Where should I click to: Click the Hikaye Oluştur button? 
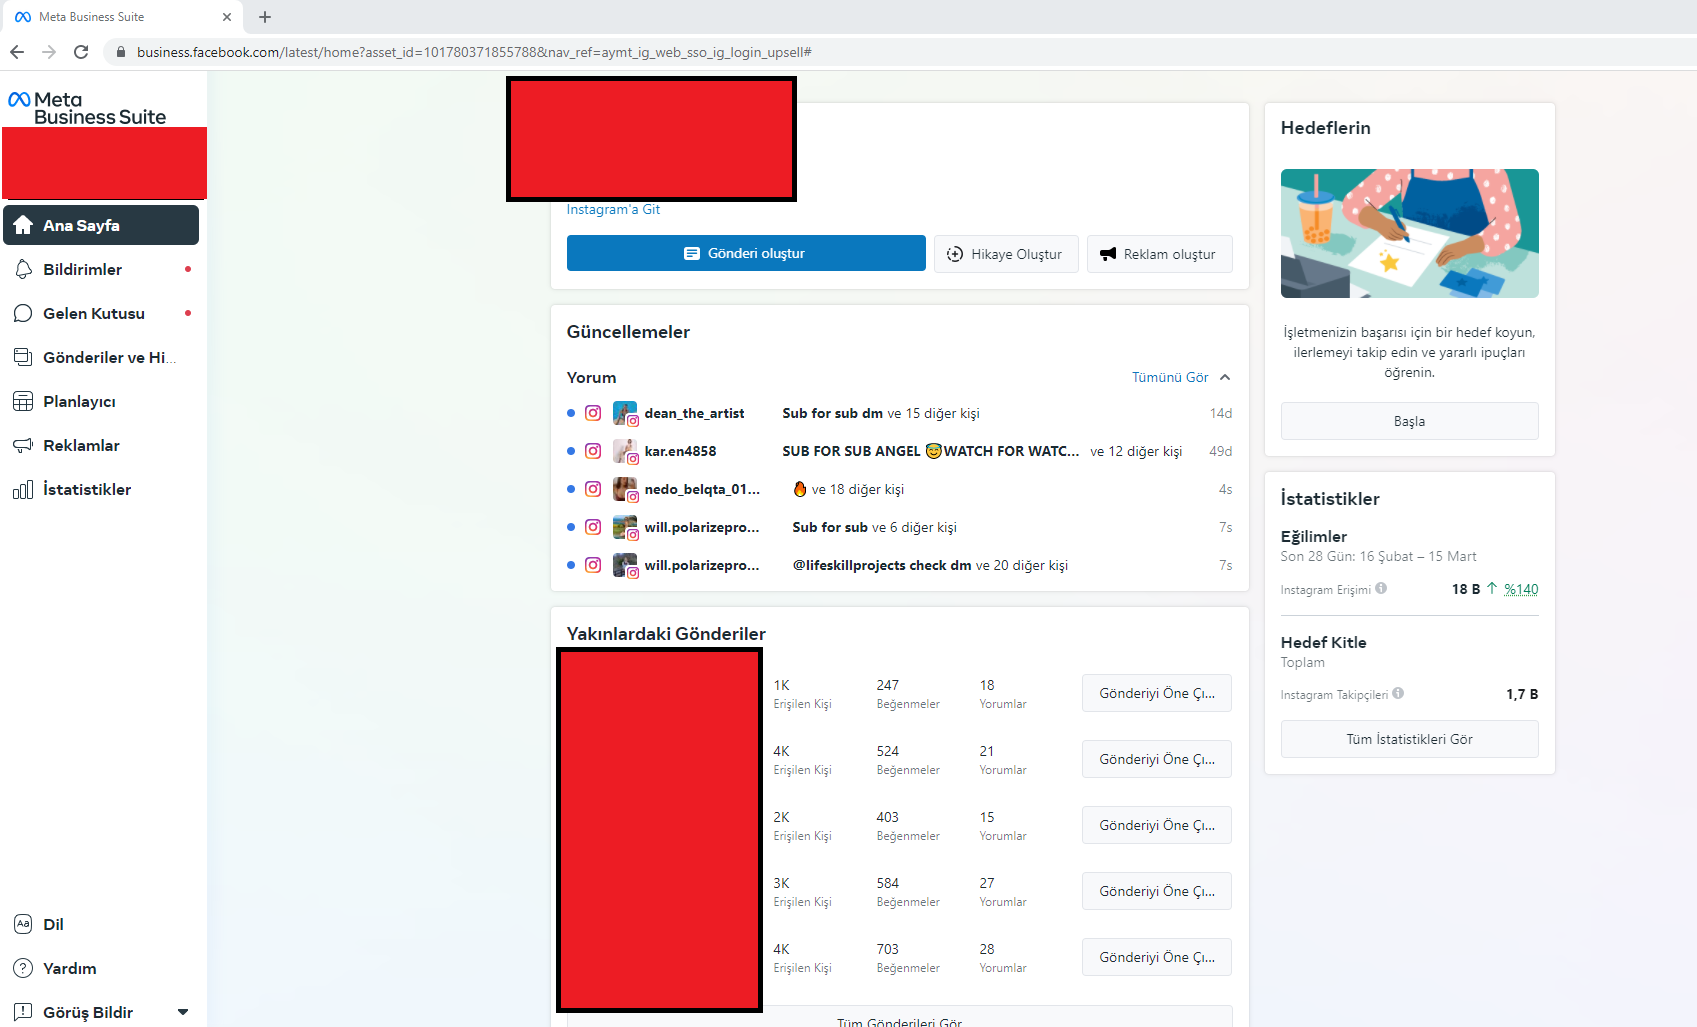coord(1006,254)
